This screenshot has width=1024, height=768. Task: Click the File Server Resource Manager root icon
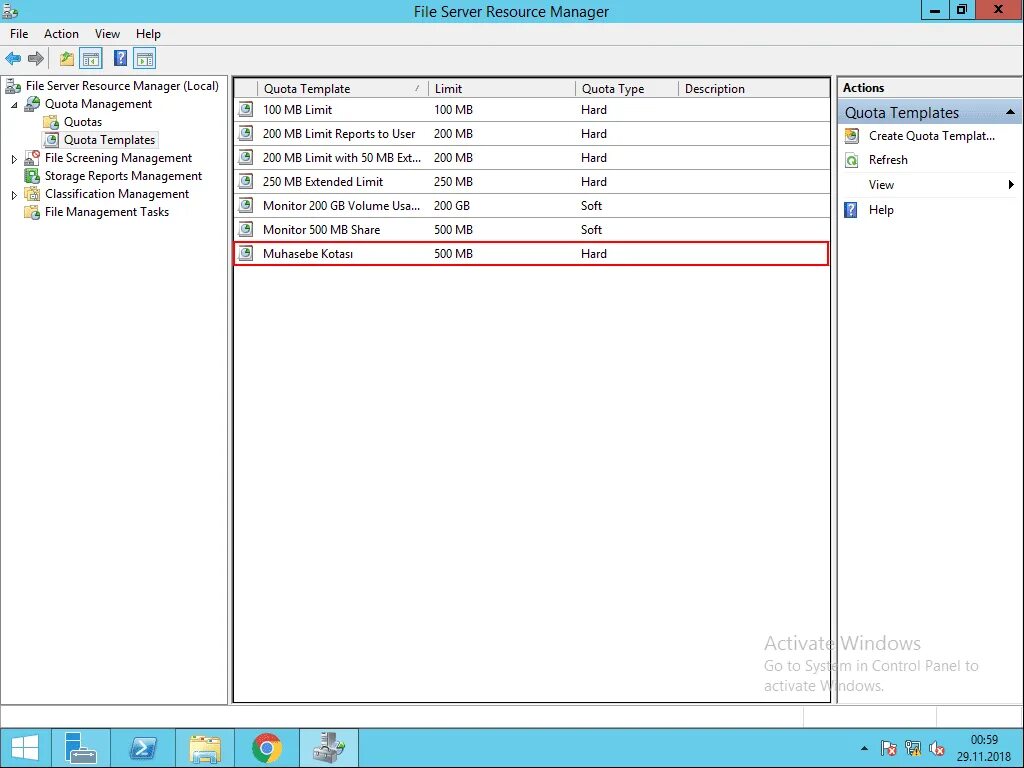click(x=12, y=86)
